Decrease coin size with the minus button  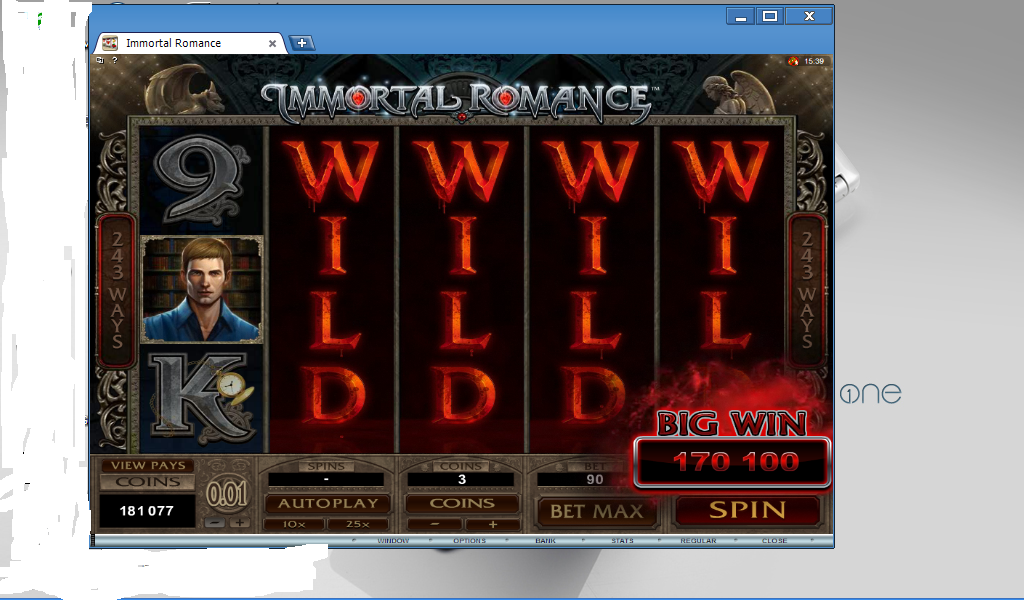[x=214, y=523]
